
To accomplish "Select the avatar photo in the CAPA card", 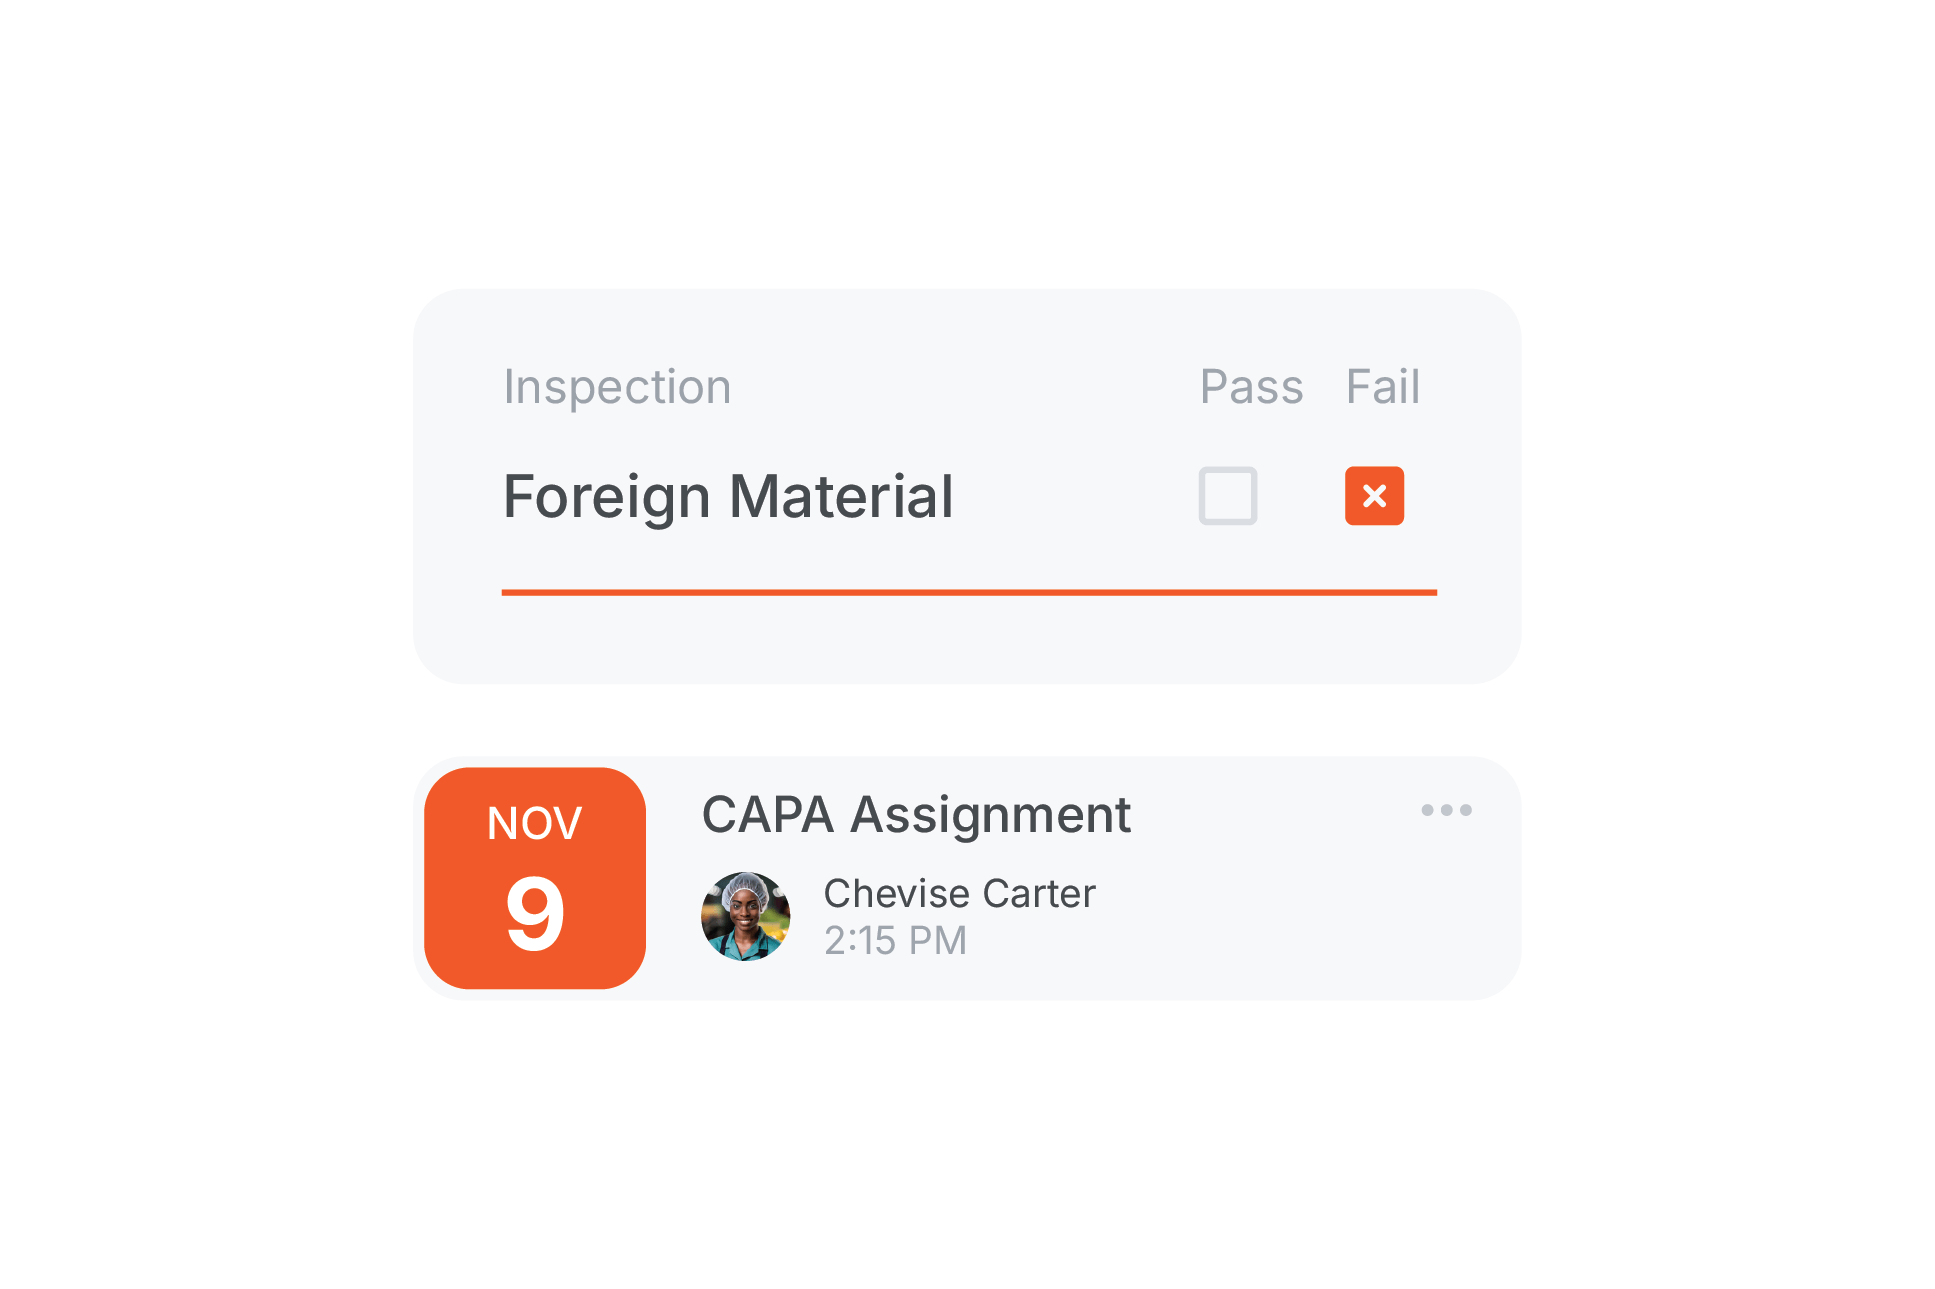I will [x=745, y=915].
